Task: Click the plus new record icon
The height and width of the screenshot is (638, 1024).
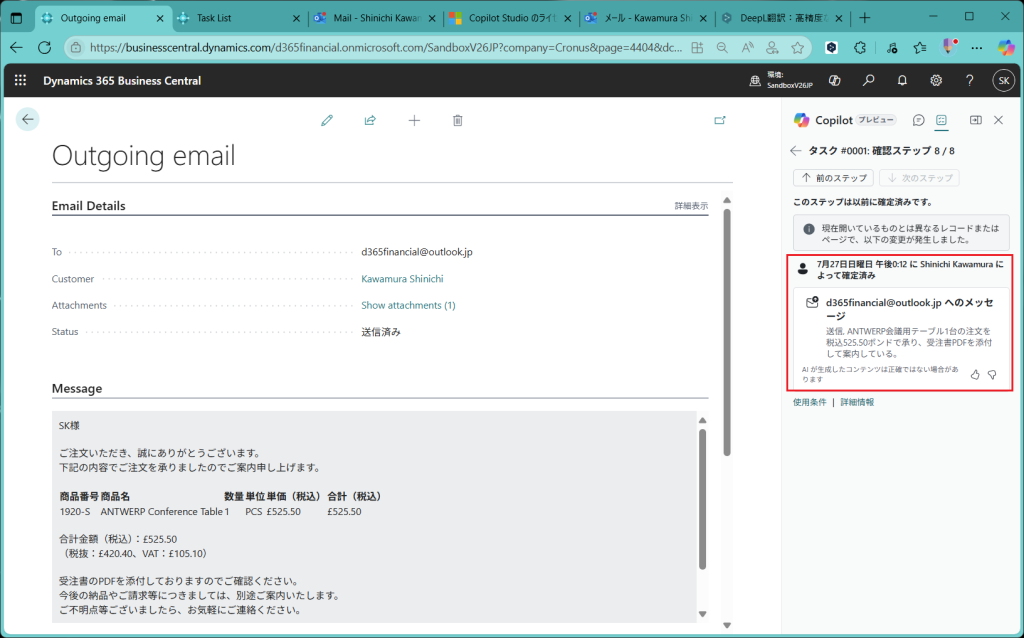Action: (x=414, y=120)
